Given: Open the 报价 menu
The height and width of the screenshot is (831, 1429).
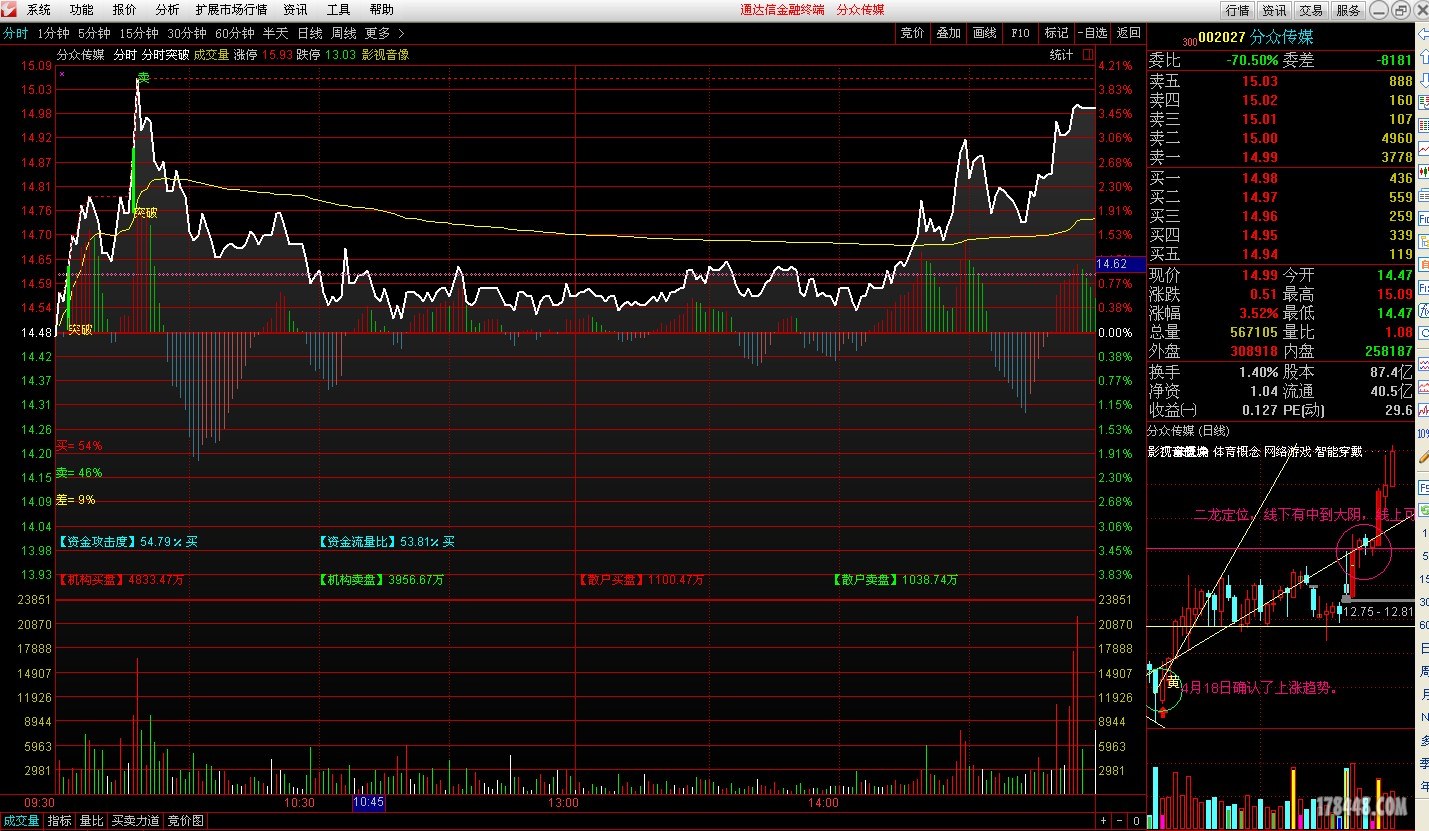Looking at the screenshot, I should [x=125, y=10].
